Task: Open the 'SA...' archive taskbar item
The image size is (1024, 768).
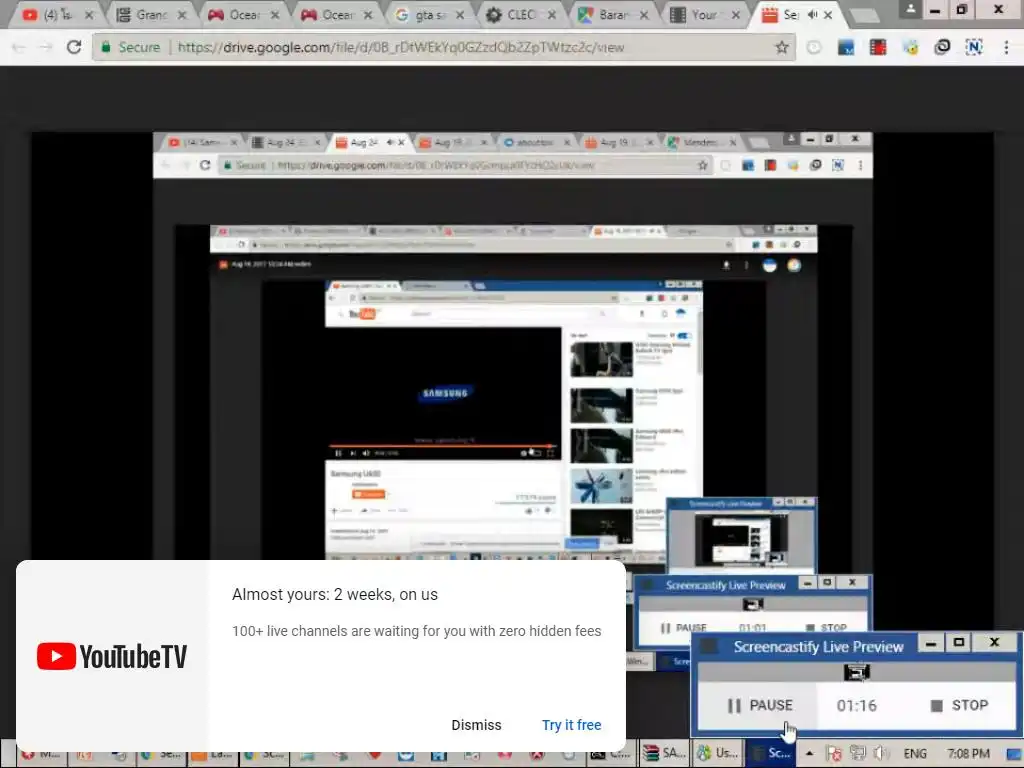Action: point(664,754)
